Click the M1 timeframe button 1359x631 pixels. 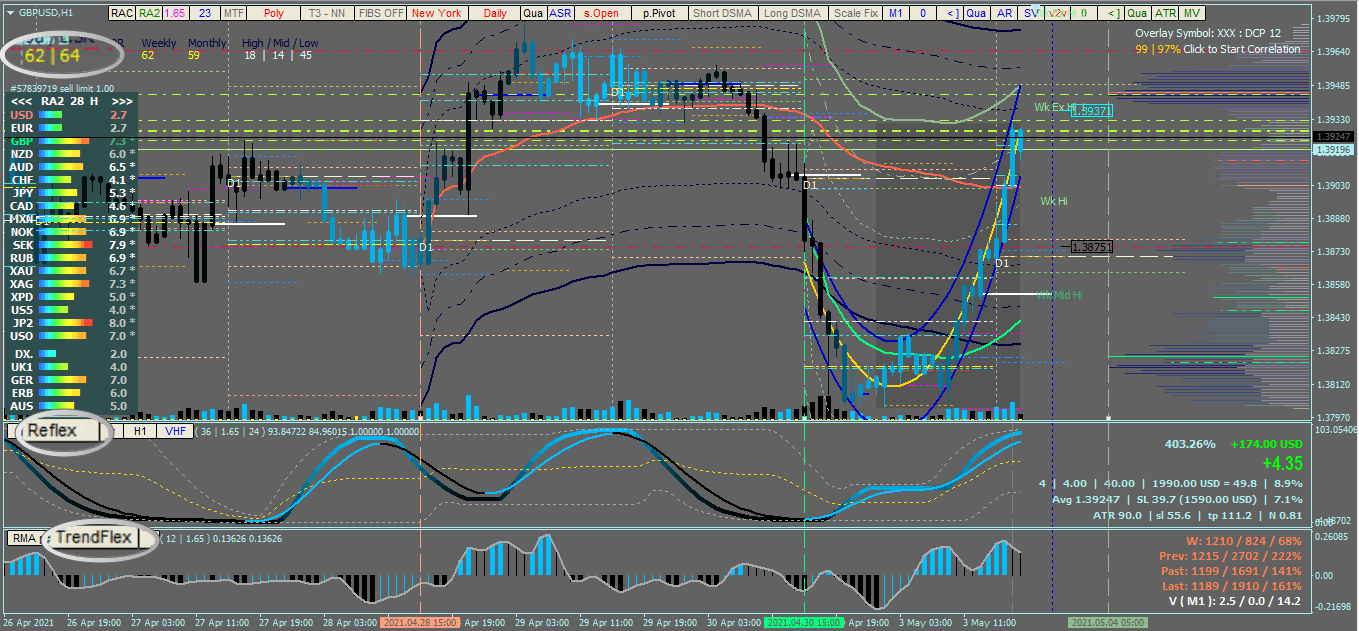click(896, 13)
